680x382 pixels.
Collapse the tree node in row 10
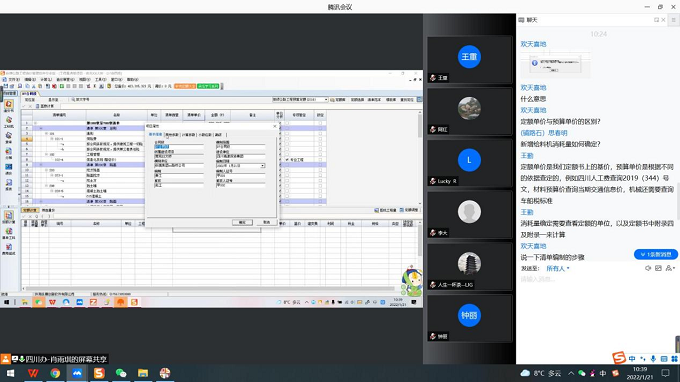pyautogui.click(x=46, y=170)
